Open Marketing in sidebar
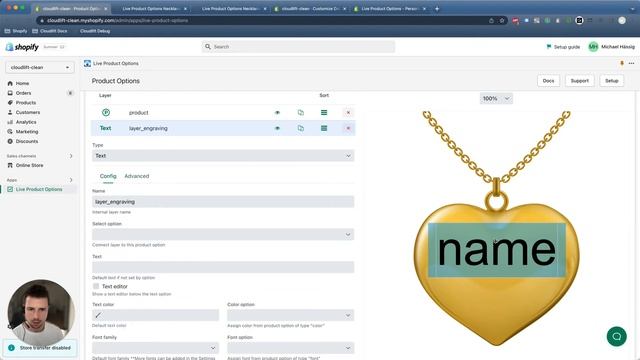Screen dimensions: 640x360 point(27,131)
